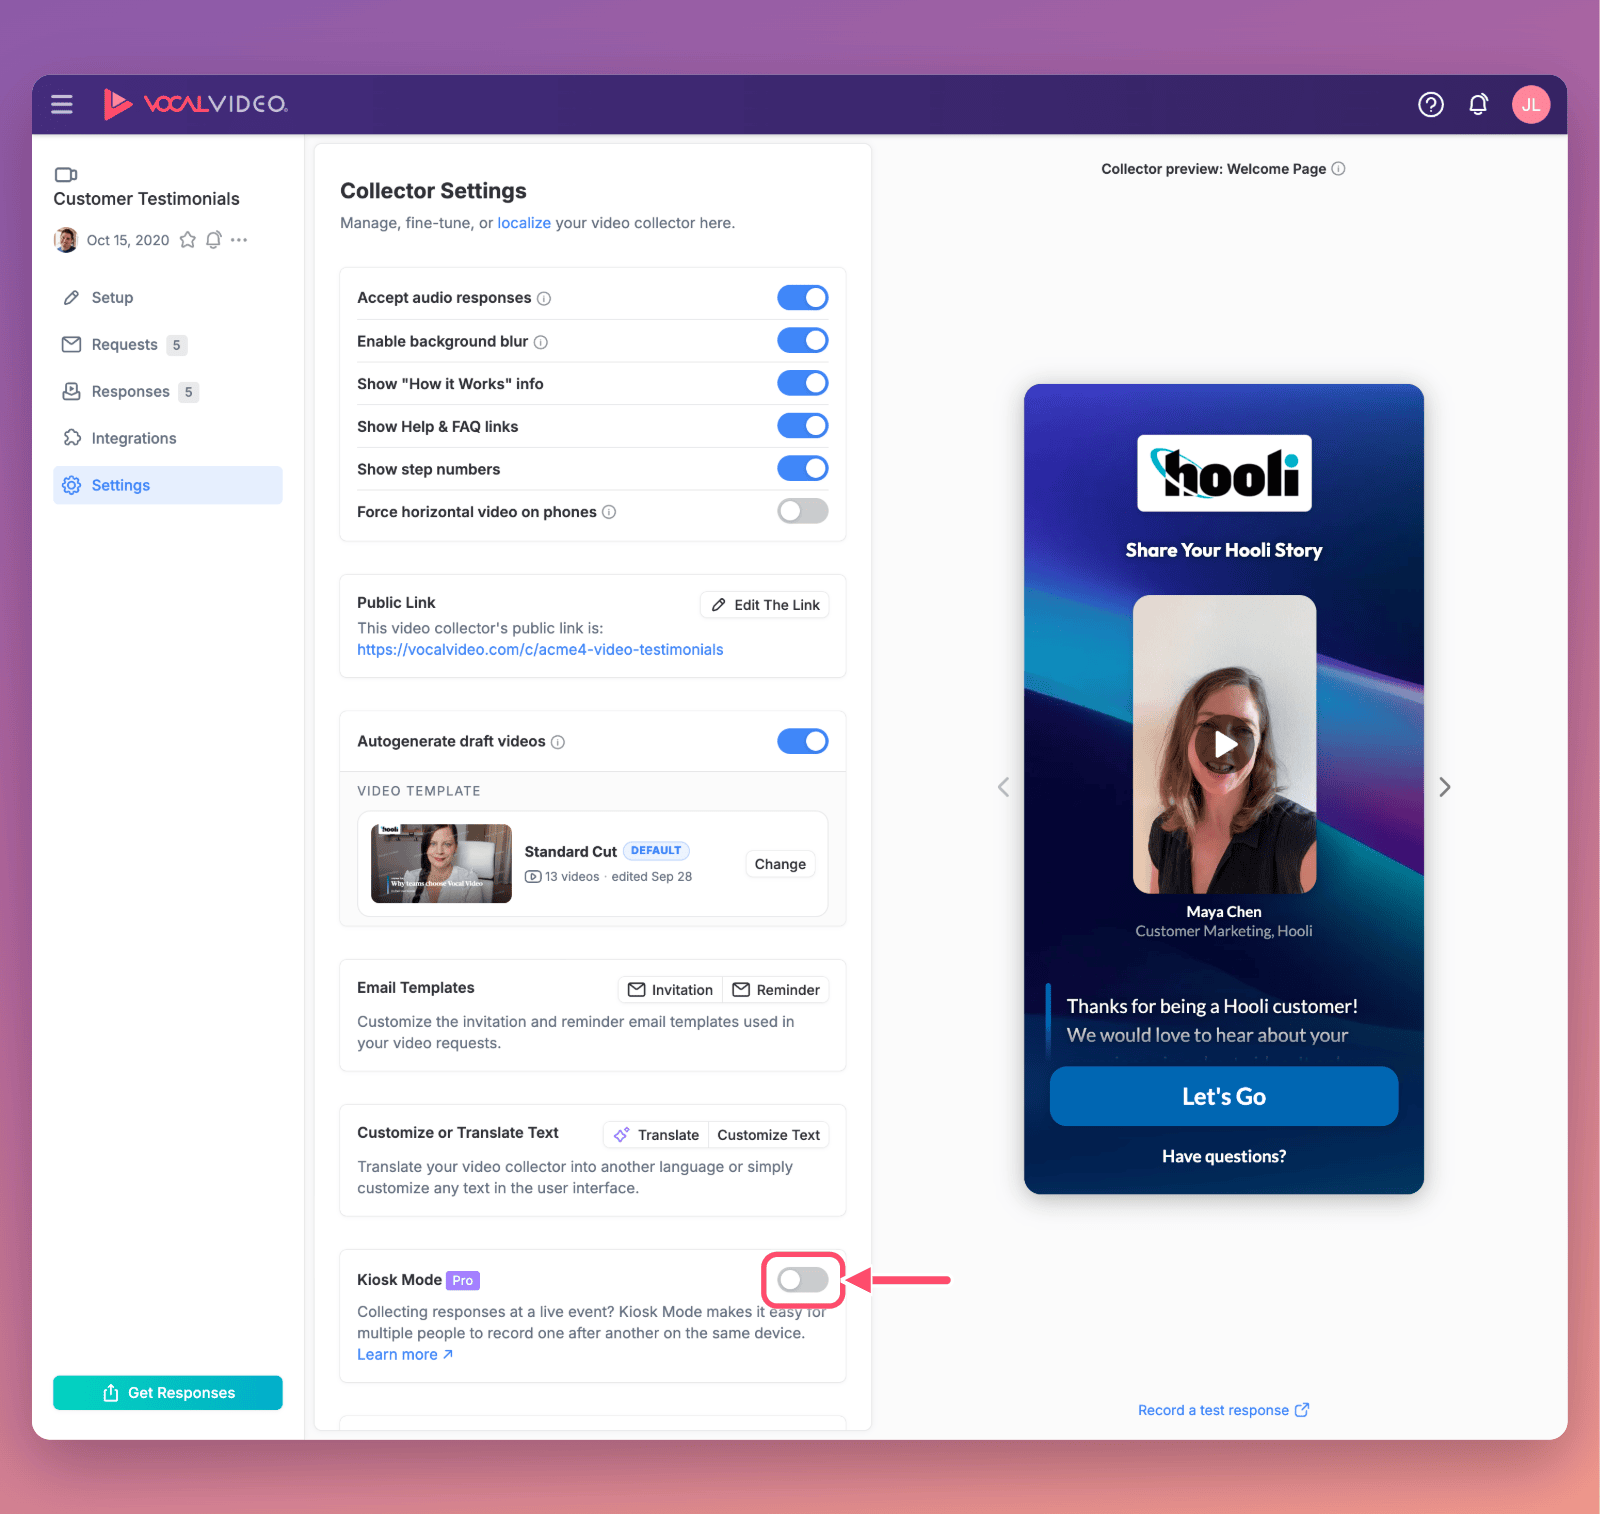Open Kiosk Mode Learn more link

(x=405, y=1355)
